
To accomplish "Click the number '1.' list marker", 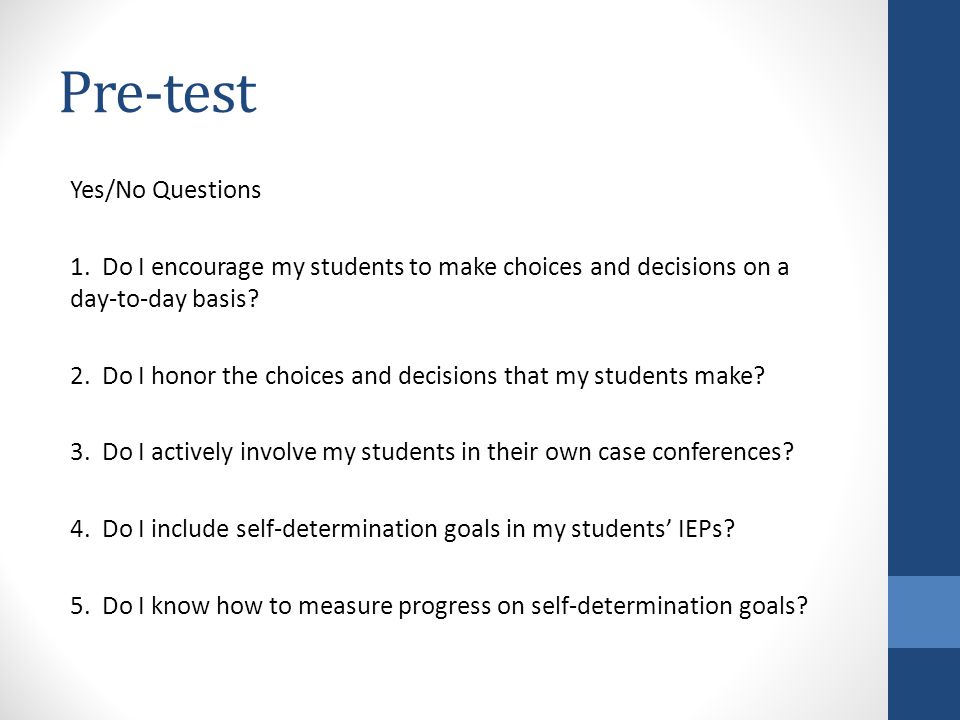I will [81, 268].
